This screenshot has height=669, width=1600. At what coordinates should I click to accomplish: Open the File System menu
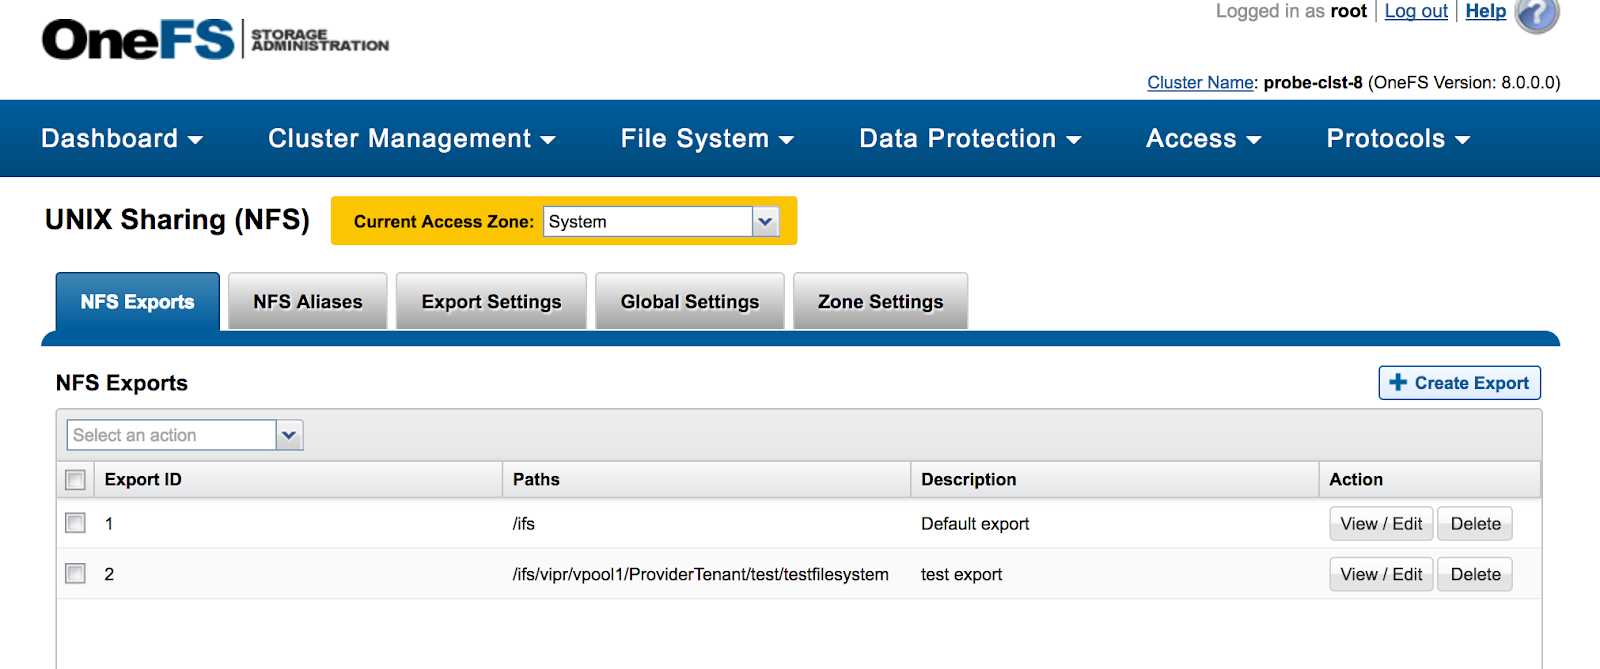coord(707,139)
